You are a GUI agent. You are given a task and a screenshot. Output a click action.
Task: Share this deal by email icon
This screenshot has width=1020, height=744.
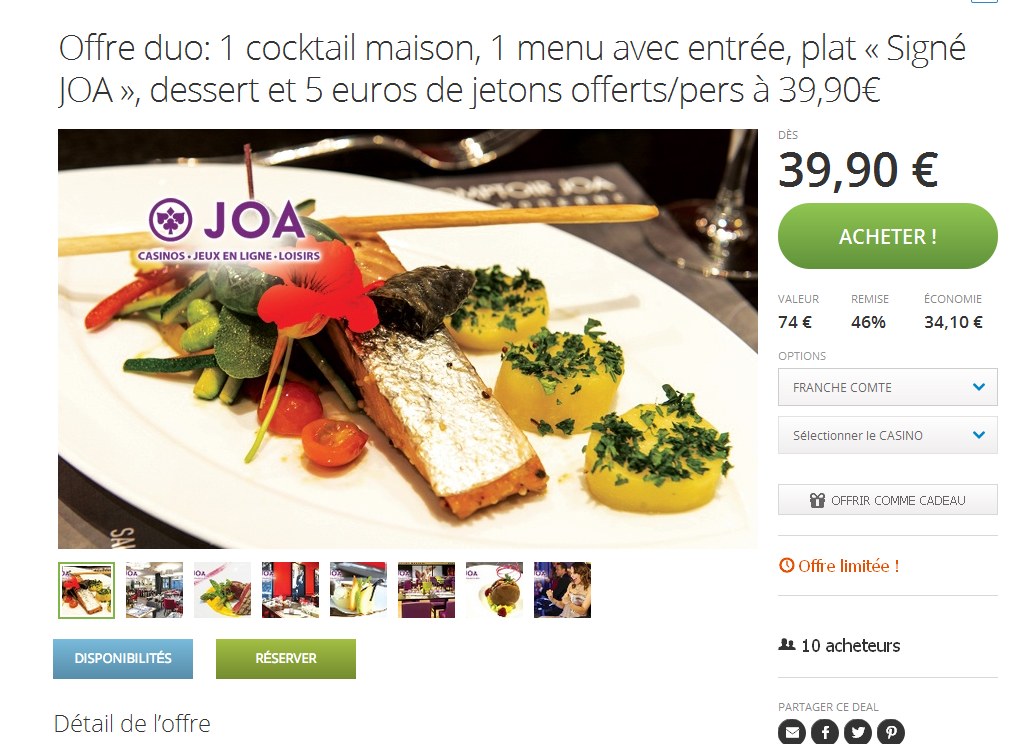(792, 732)
